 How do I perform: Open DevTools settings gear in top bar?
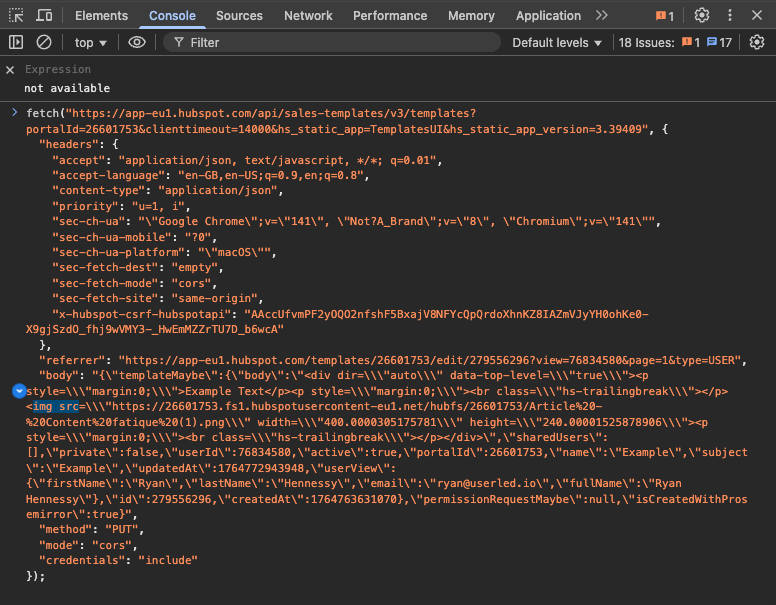pyautogui.click(x=702, y=16)
